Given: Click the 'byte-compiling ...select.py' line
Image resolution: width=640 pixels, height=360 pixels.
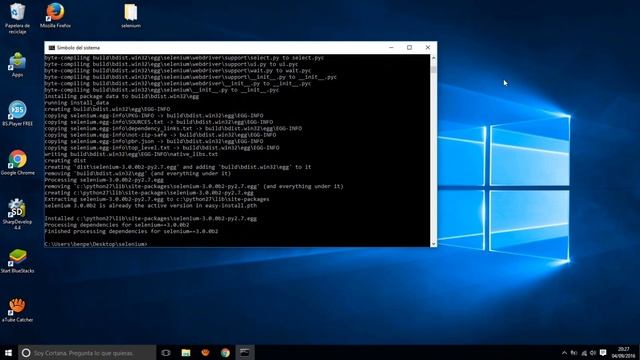Looking at the screenshot, I should point(184,58).
